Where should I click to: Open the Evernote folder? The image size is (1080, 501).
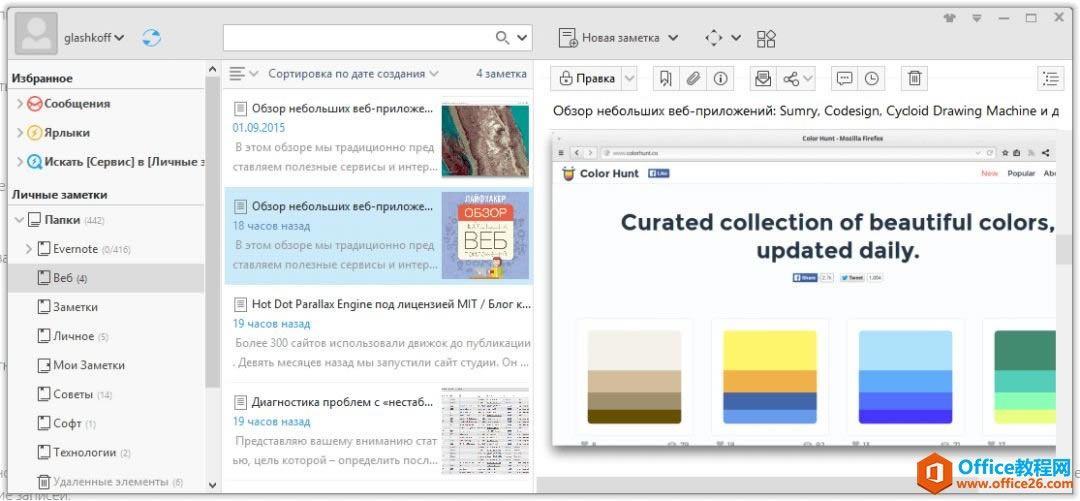pyautogui.click(x=83, y=249)
